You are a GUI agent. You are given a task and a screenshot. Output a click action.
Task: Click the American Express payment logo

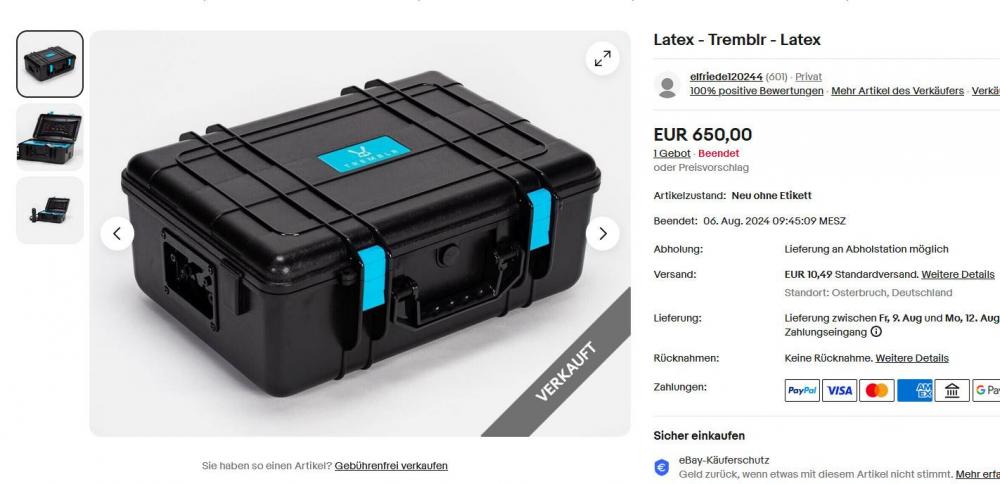(x=915, y=390)
